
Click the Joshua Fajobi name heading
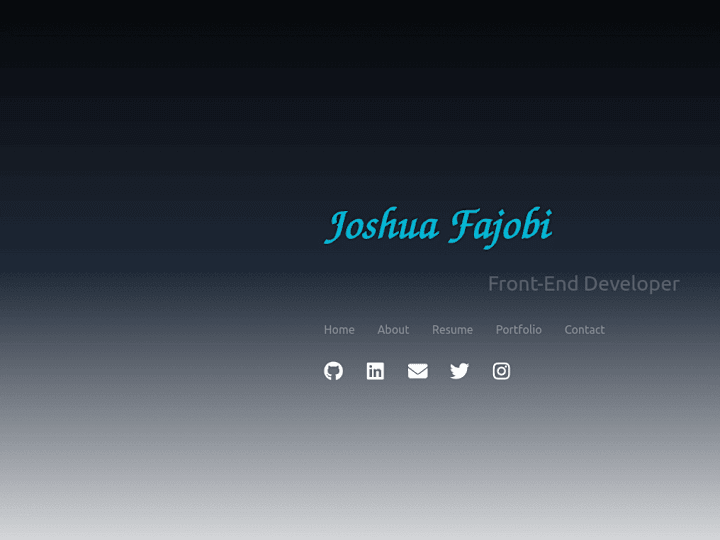point(439,227)
